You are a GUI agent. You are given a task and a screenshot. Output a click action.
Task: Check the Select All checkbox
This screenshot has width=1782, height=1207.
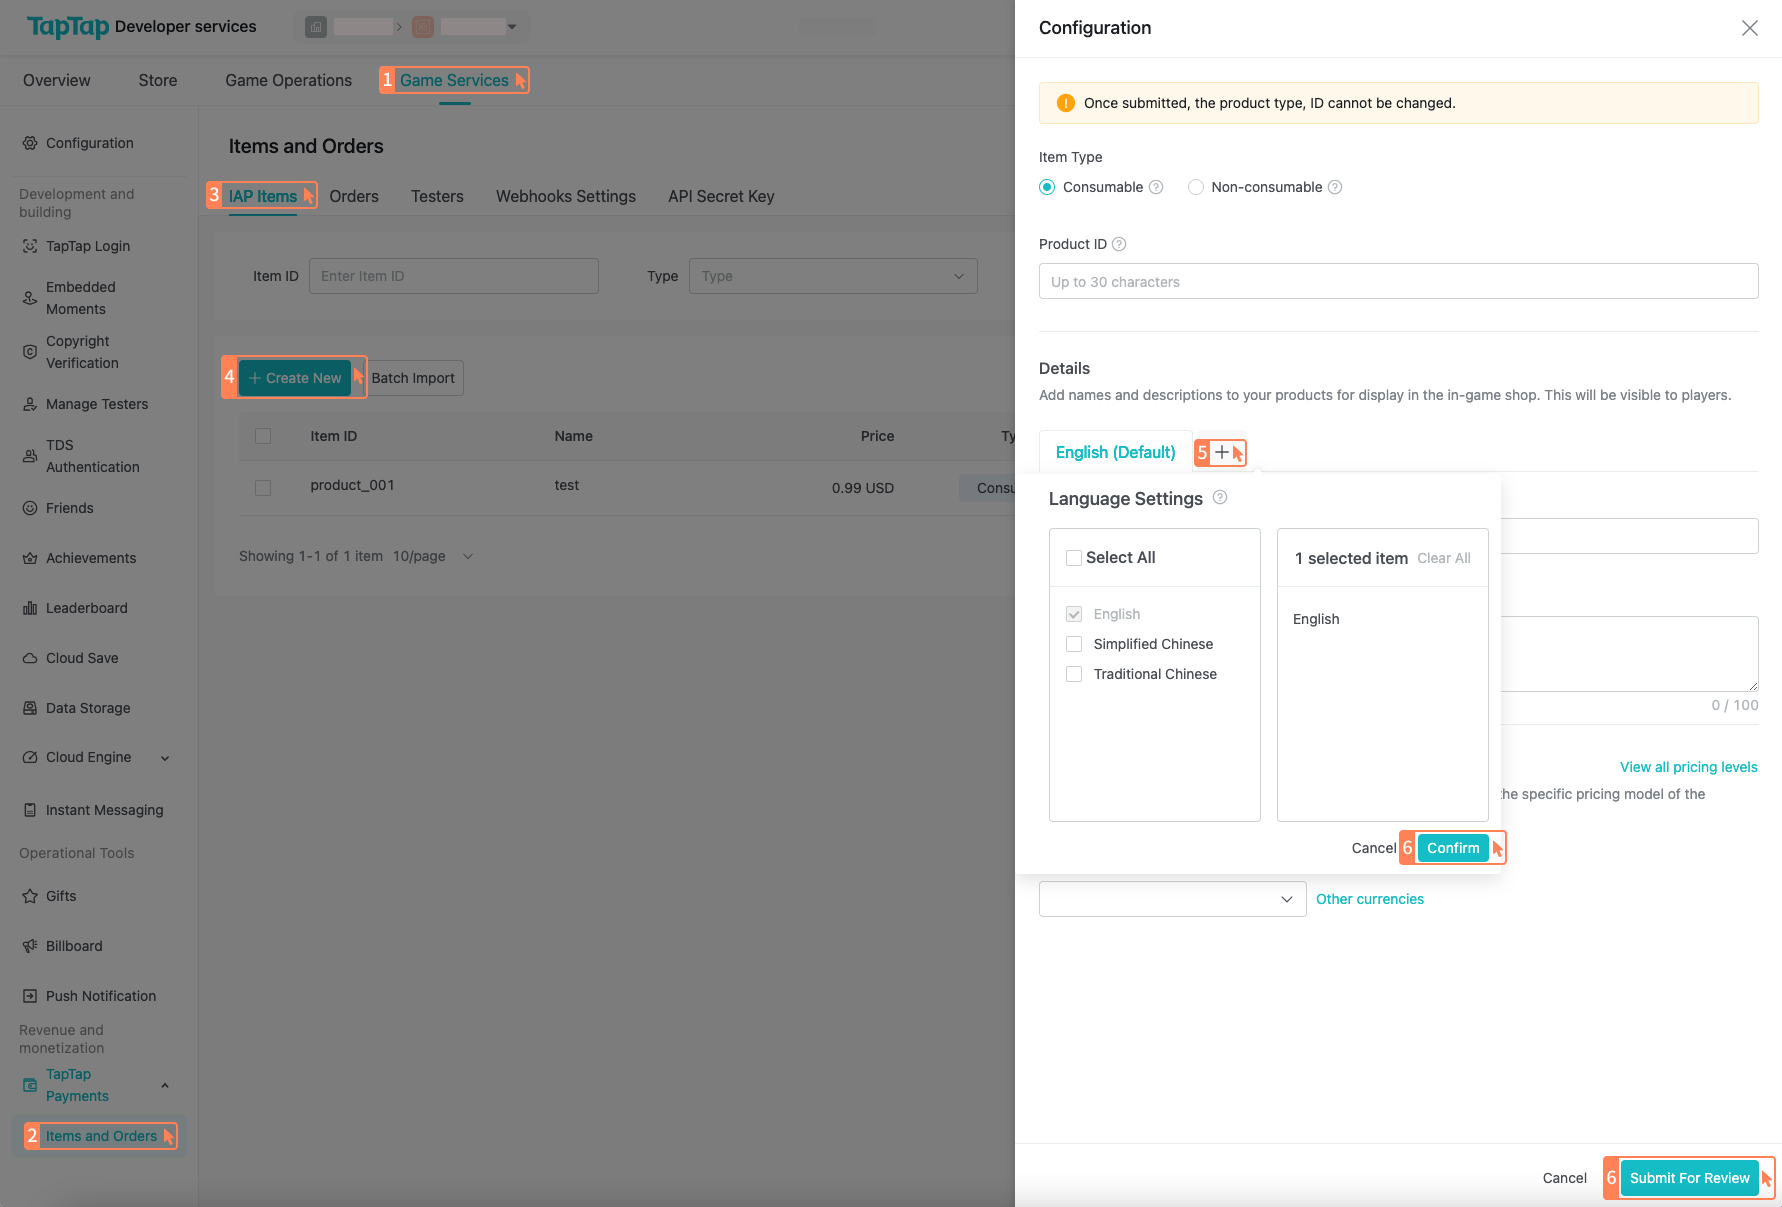click(x=1074, y=558)
